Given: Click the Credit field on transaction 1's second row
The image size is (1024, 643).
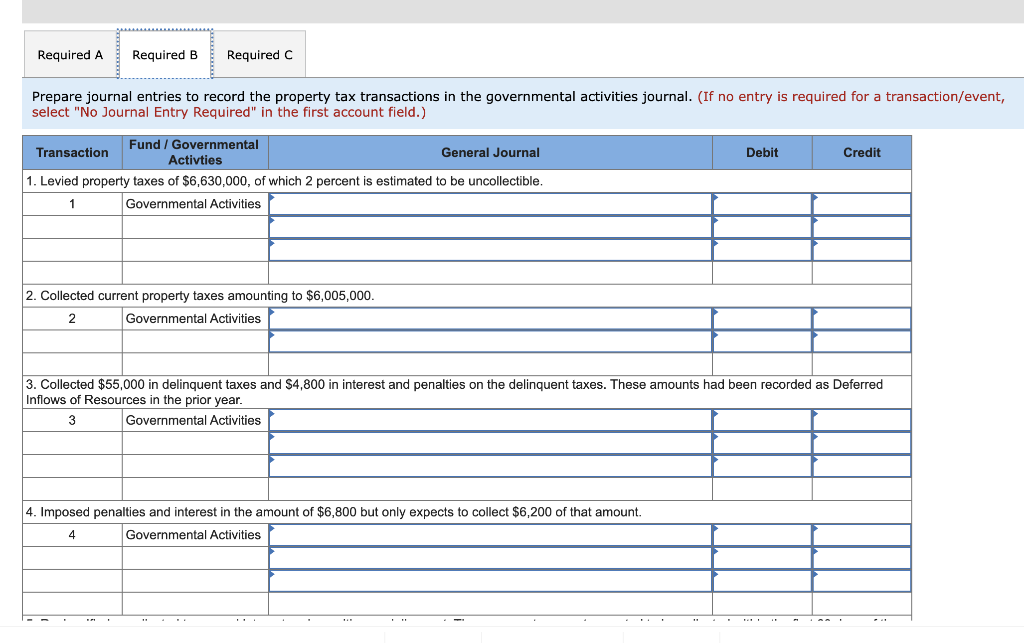Looking at the screenshot, I should click(860, 227).
